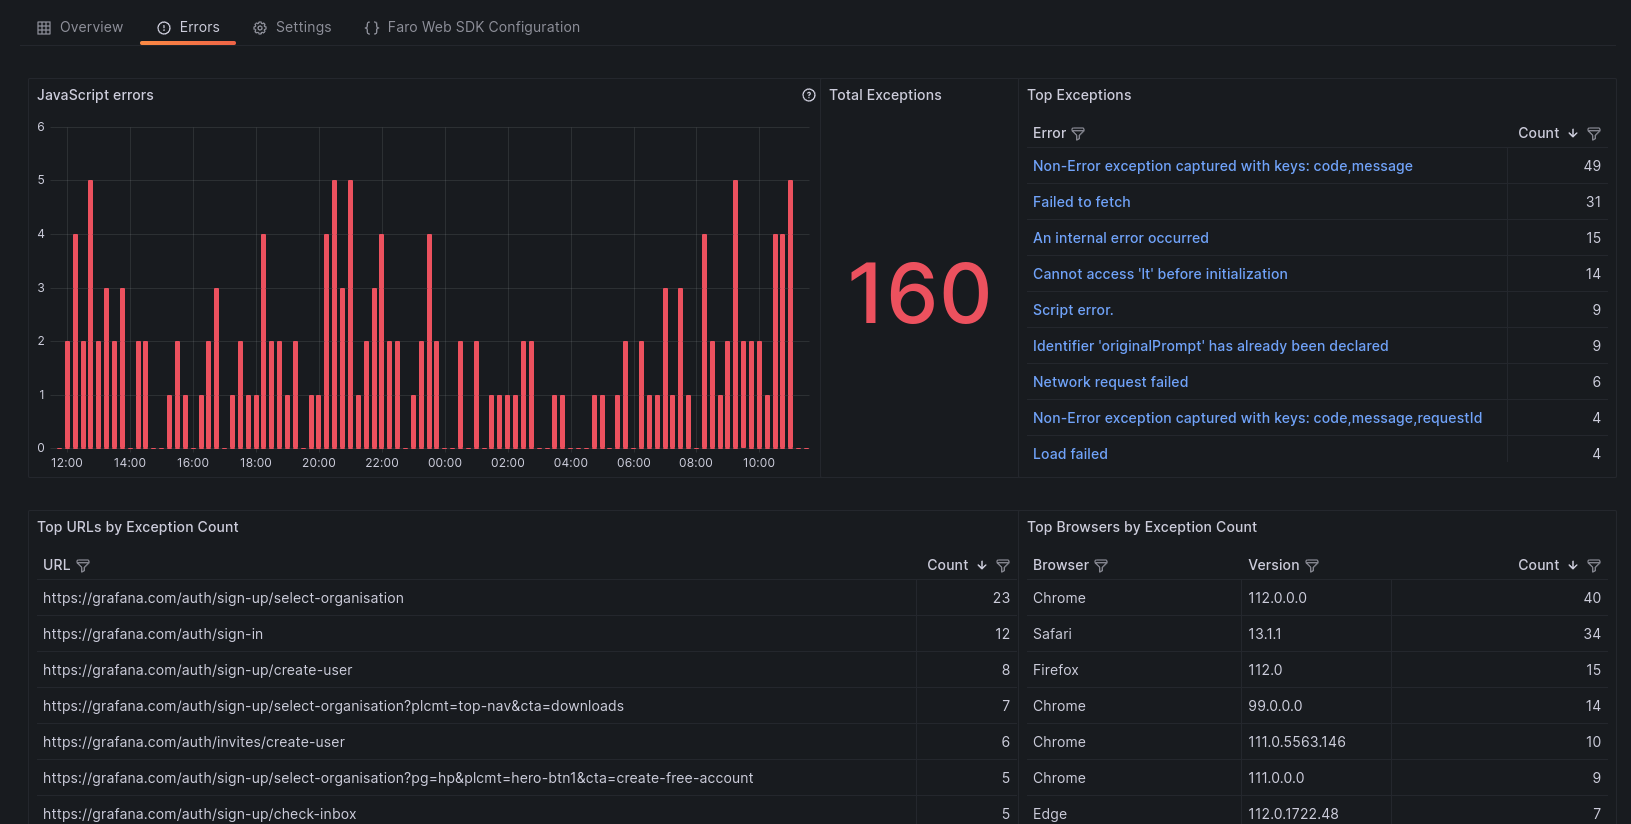Image resolution: width=1631 pixels, height=824 pixels.
Task: Sort Top Browsers by Count header
Action: pyautogui.click(x=1547, y=565)
